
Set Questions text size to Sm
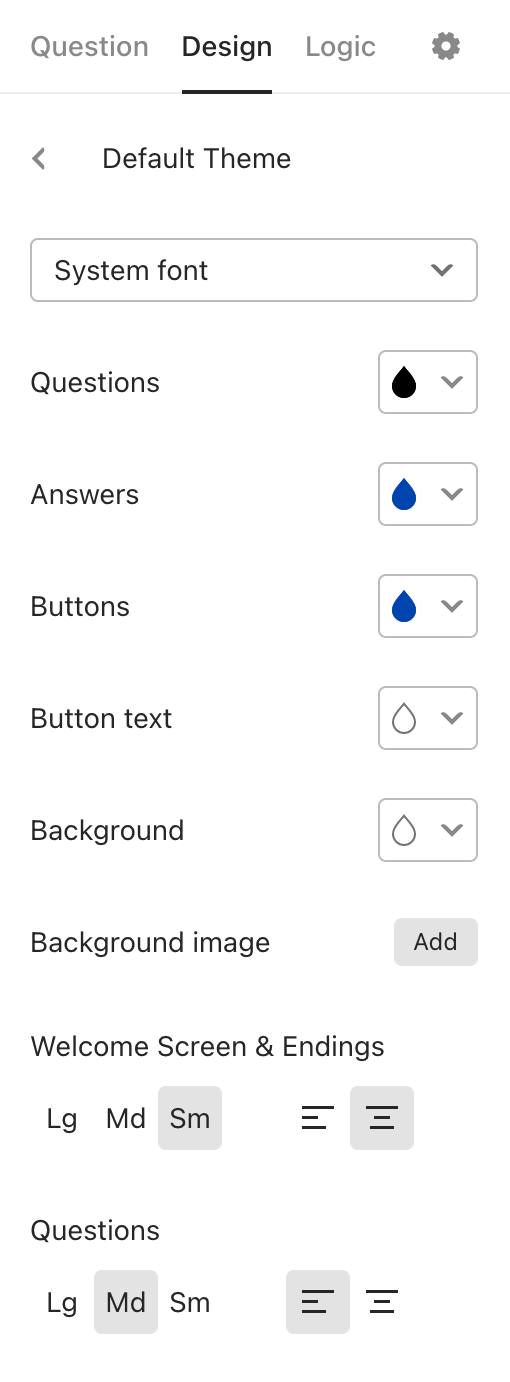coord(190,1302)
